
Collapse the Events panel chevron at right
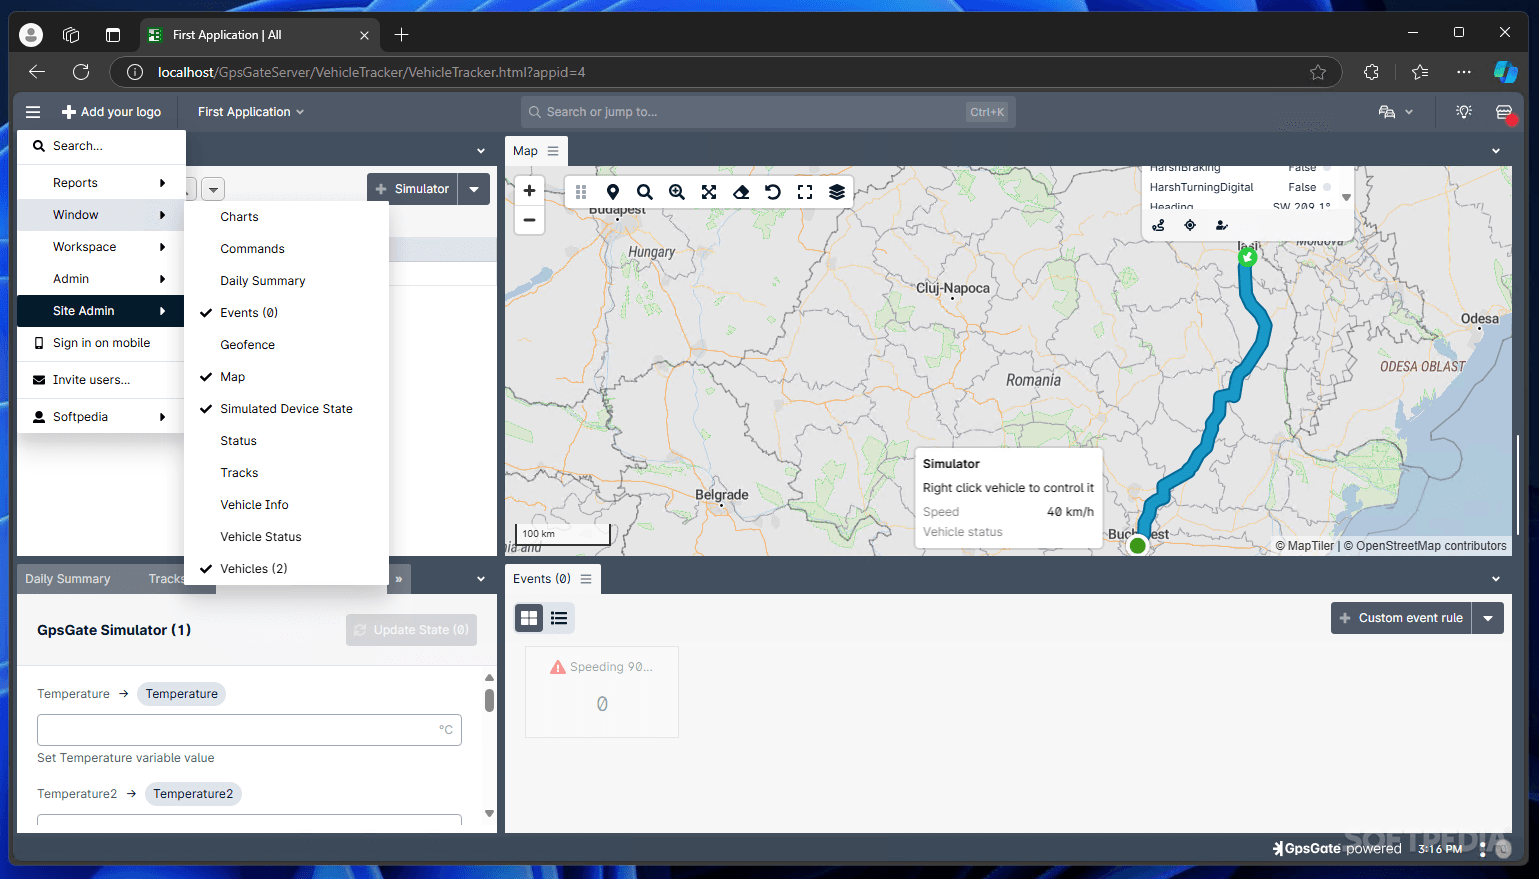click(1496, 579)
